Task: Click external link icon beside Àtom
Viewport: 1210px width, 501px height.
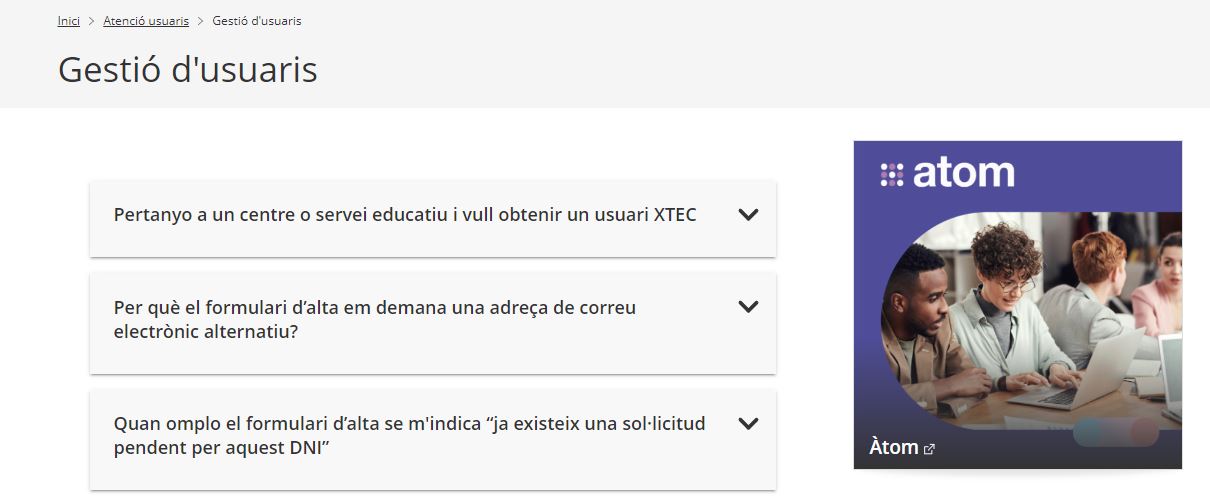Action: click(930, 449)
